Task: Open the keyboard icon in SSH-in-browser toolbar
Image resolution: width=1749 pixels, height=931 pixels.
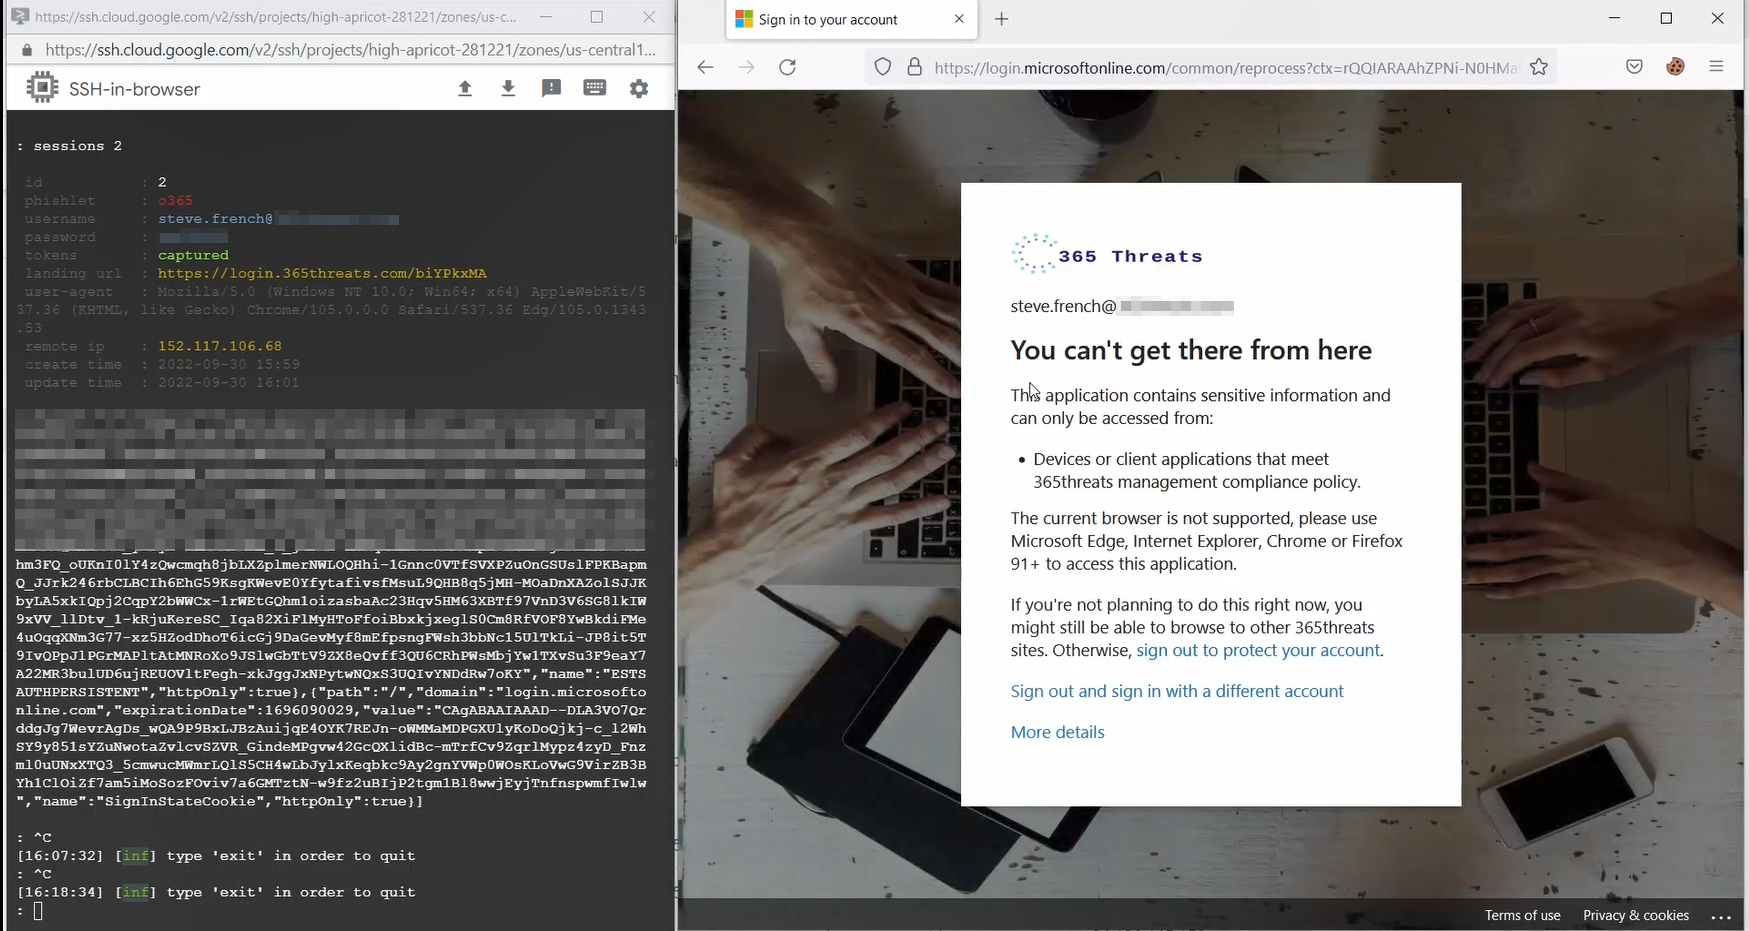Action: 595,88
